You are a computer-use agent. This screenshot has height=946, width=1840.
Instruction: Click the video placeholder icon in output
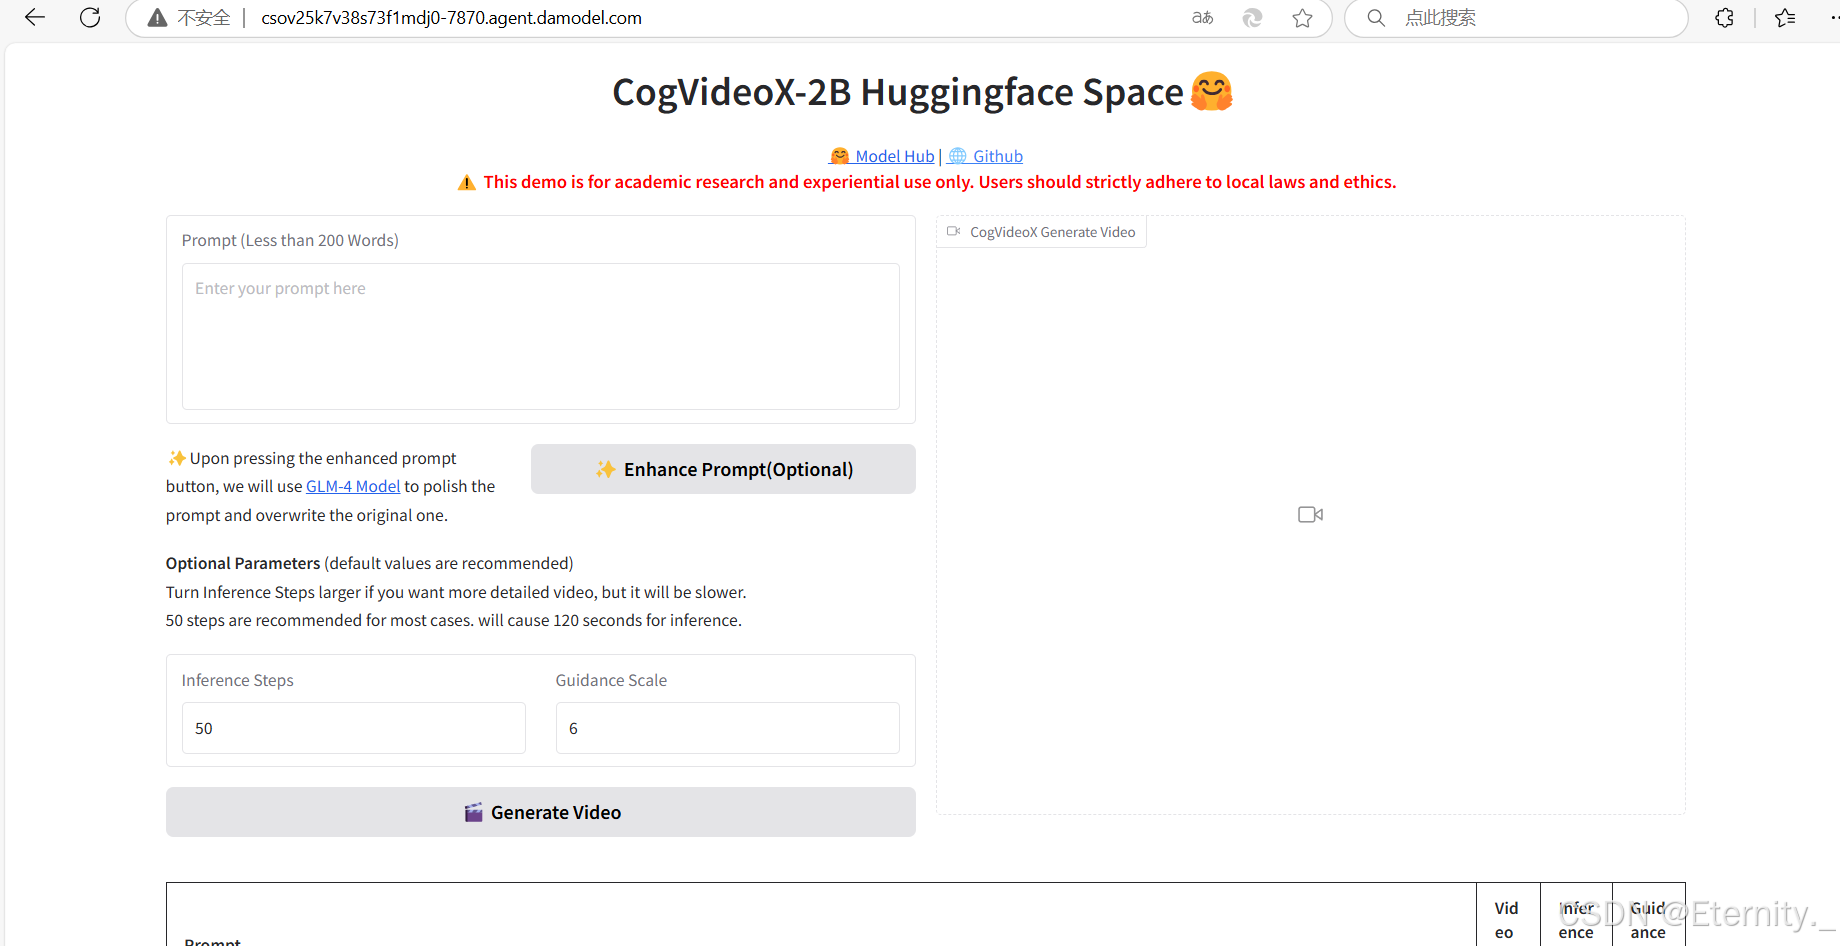(x=1310, y=514)
